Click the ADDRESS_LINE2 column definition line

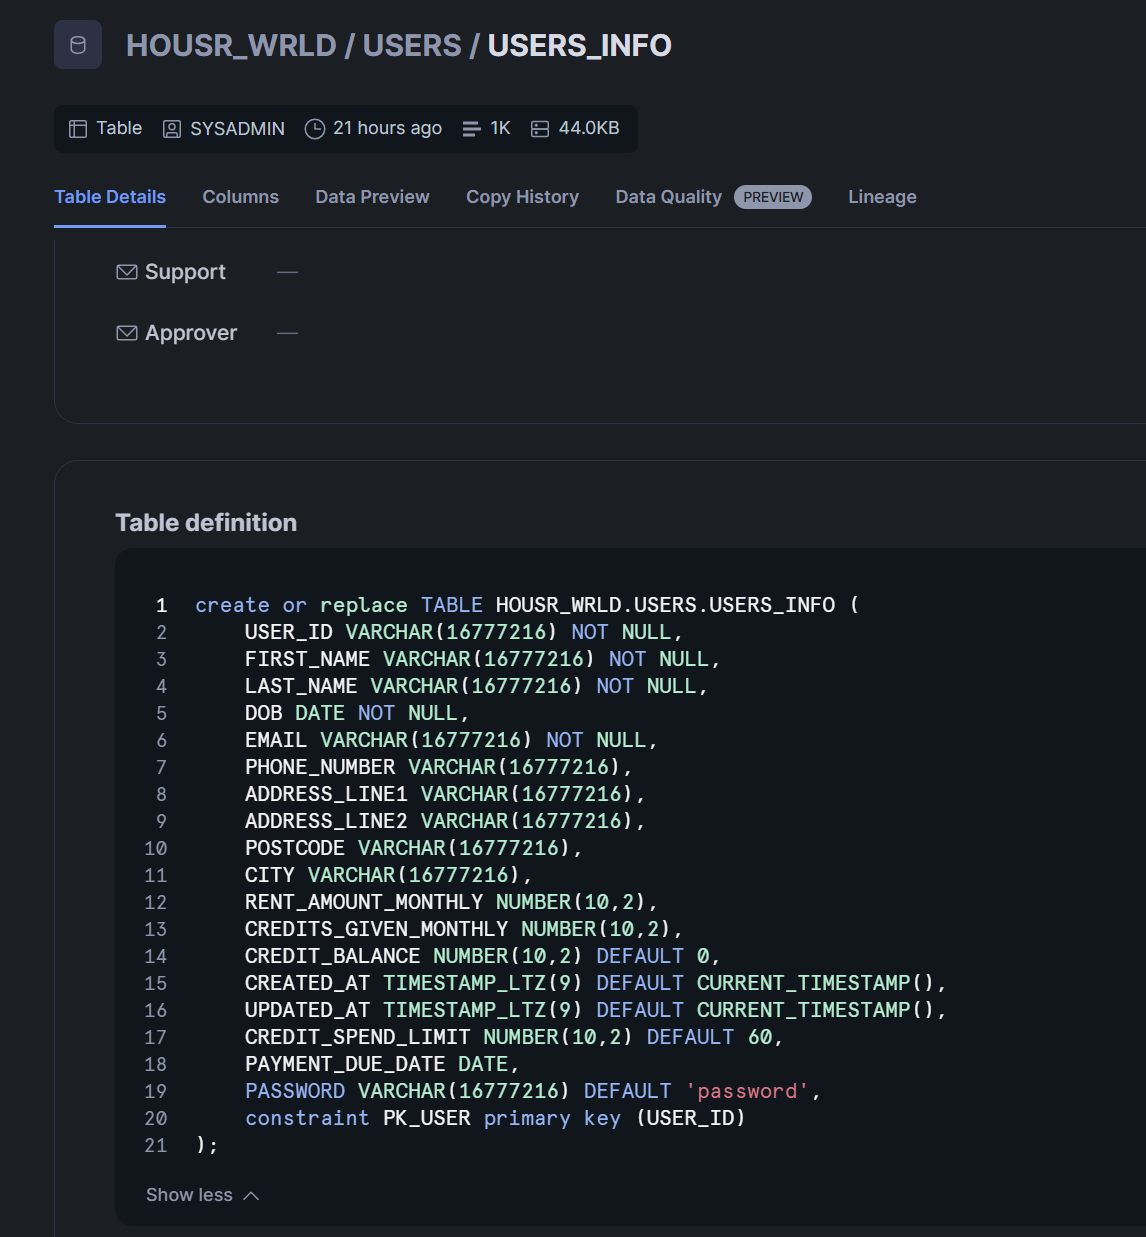click(445, 821)
